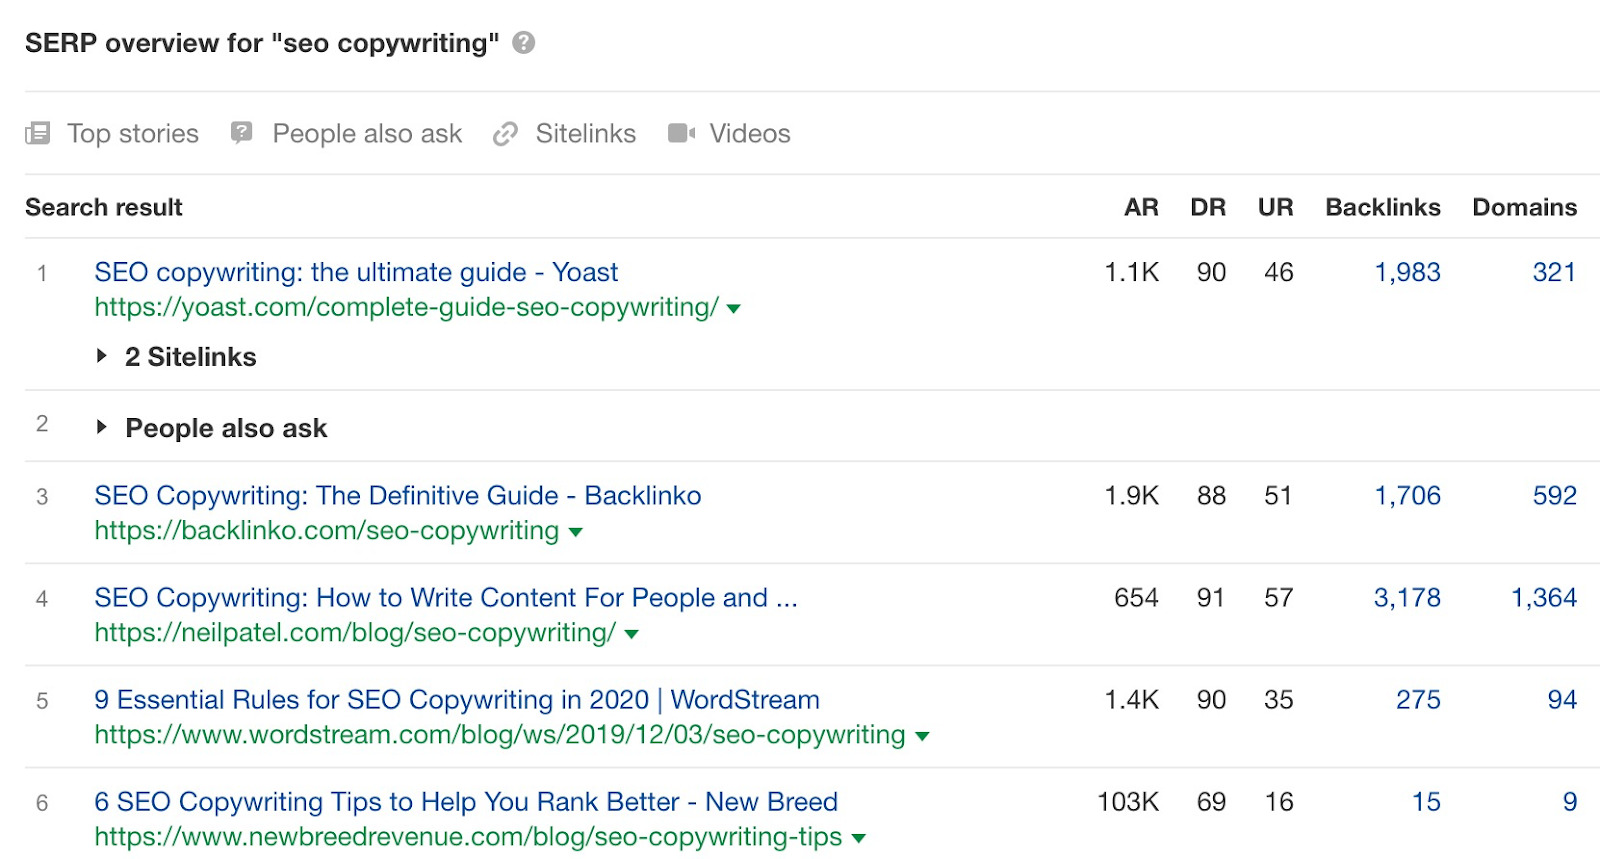The height and width of the screenshot is (859, 1600).
Task: Open dropdown arrow next to New Breed URL
Action: pyautogui.click(x=858, y=838)
